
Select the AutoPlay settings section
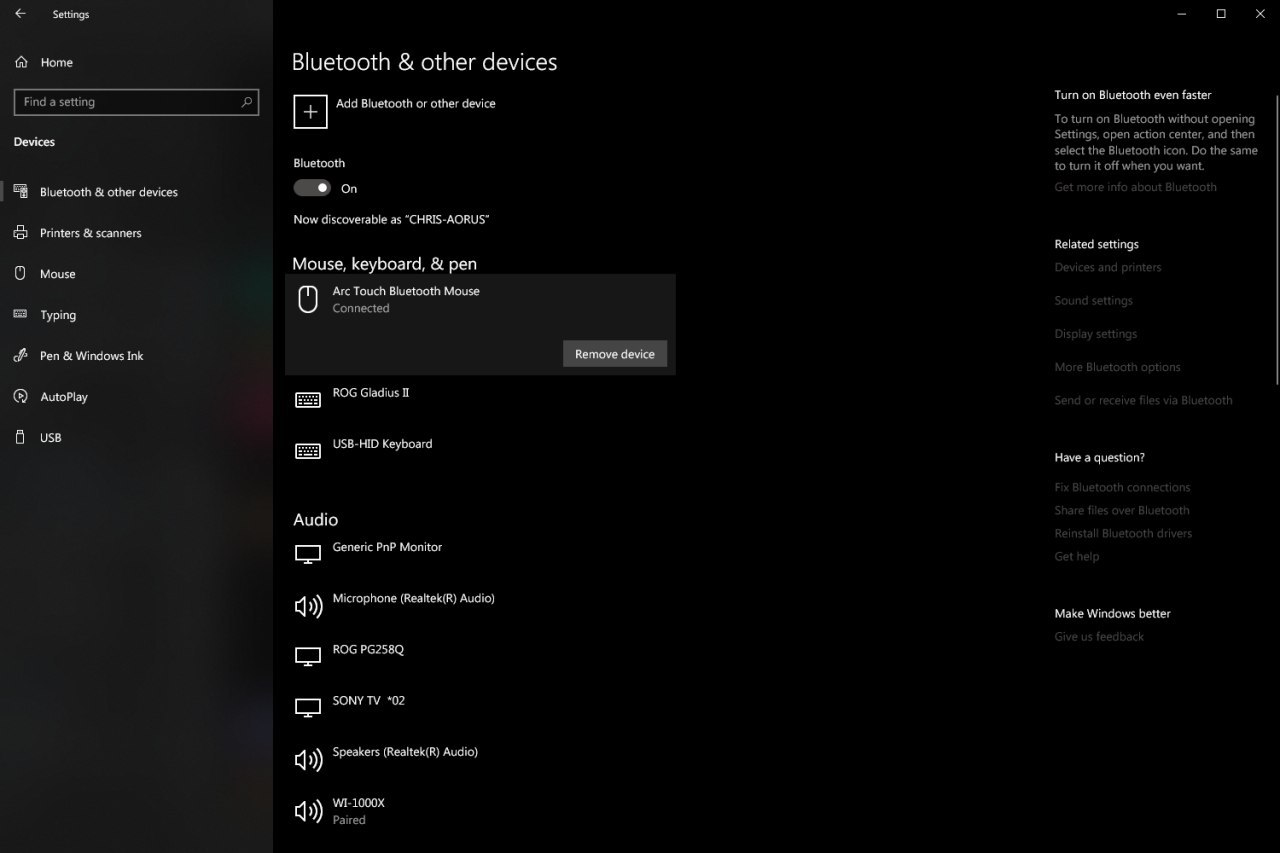[x=64, y=397]
